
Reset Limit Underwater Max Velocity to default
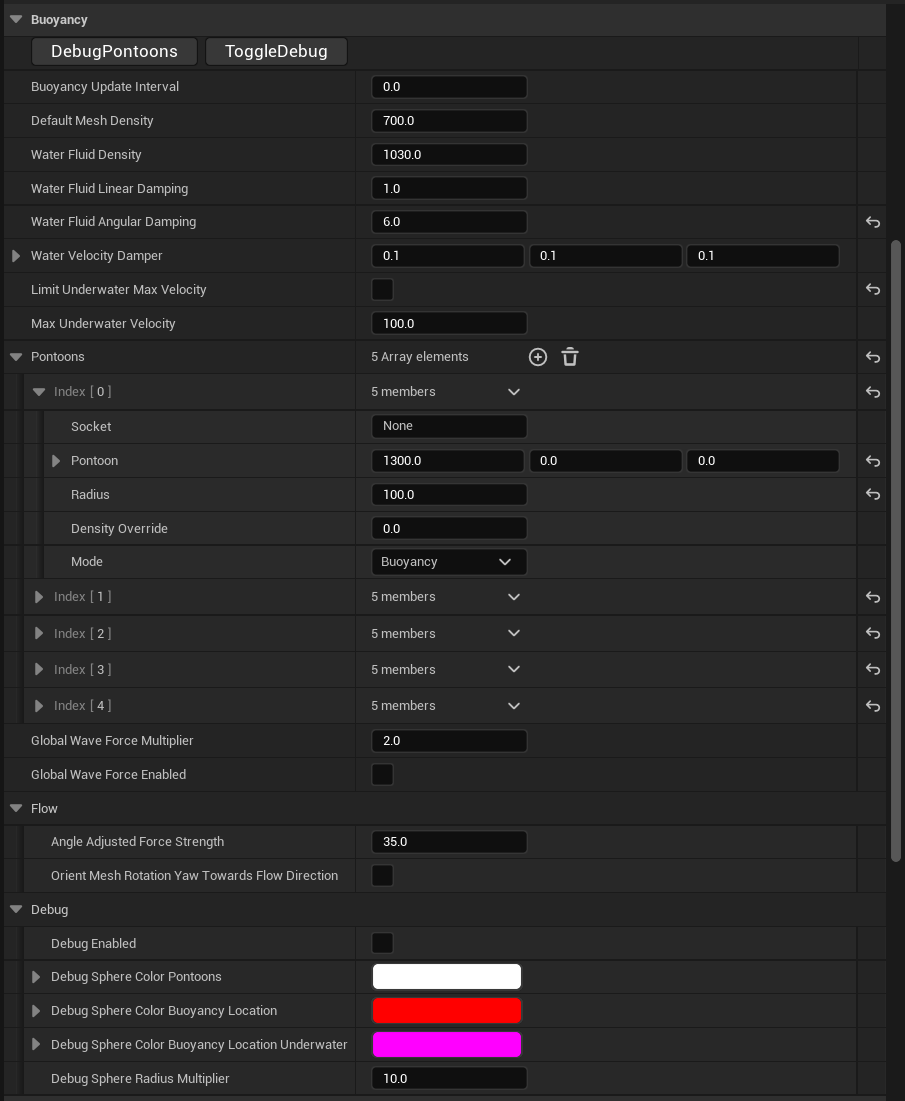(x=871, y=289)
